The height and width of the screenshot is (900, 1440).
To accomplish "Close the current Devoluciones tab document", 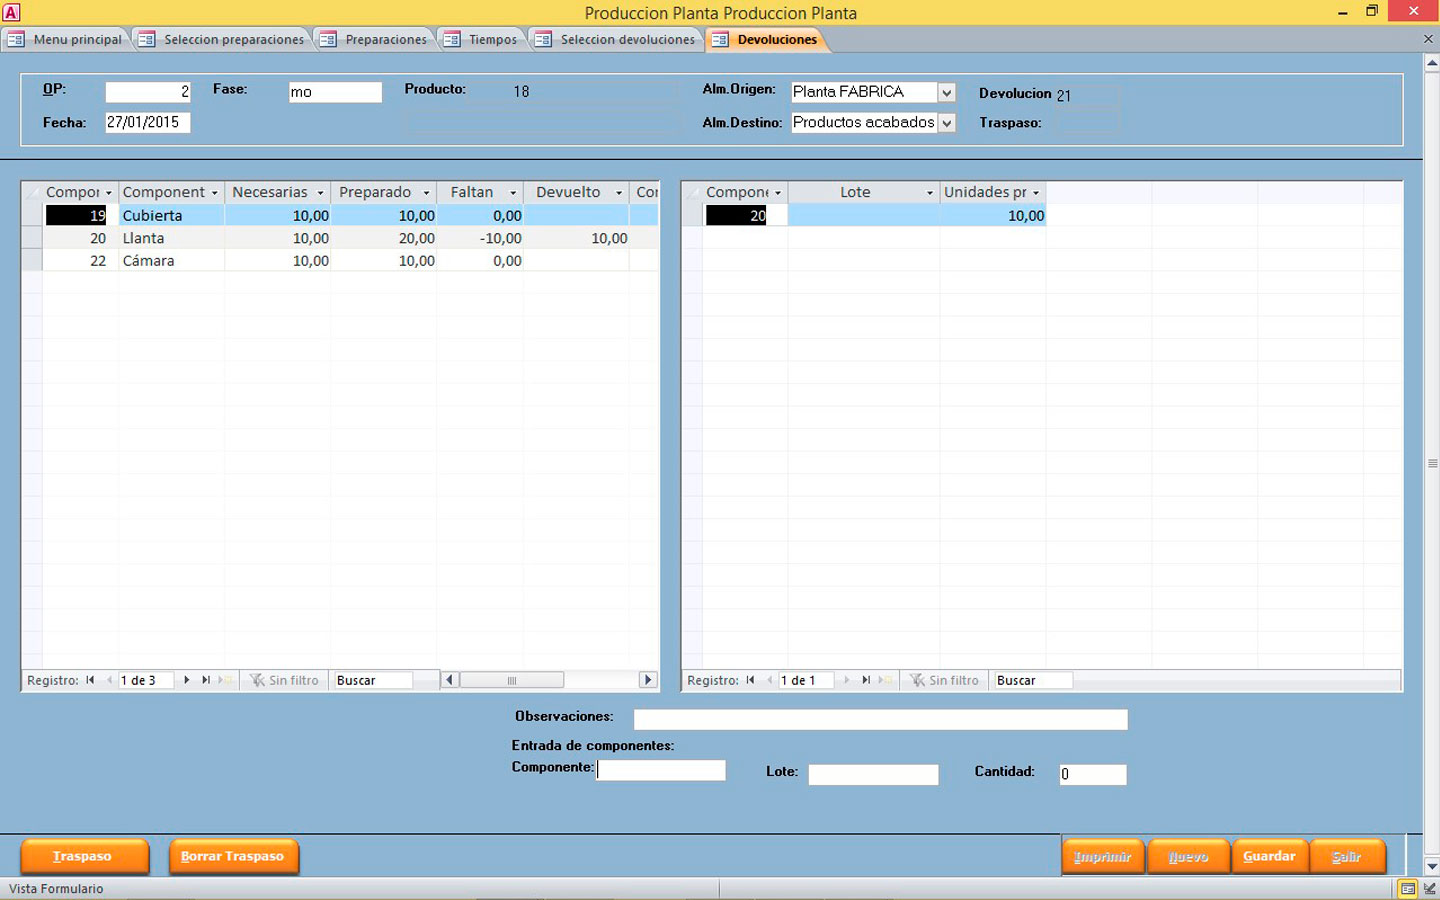I will tap(1428, 39).
